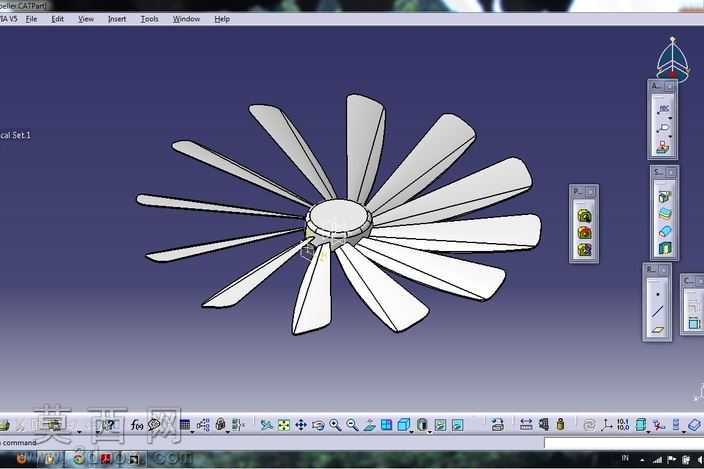Click bottom green icon in S panel
The width and height of the screenshot is (704, 469).
coord(664,248)
